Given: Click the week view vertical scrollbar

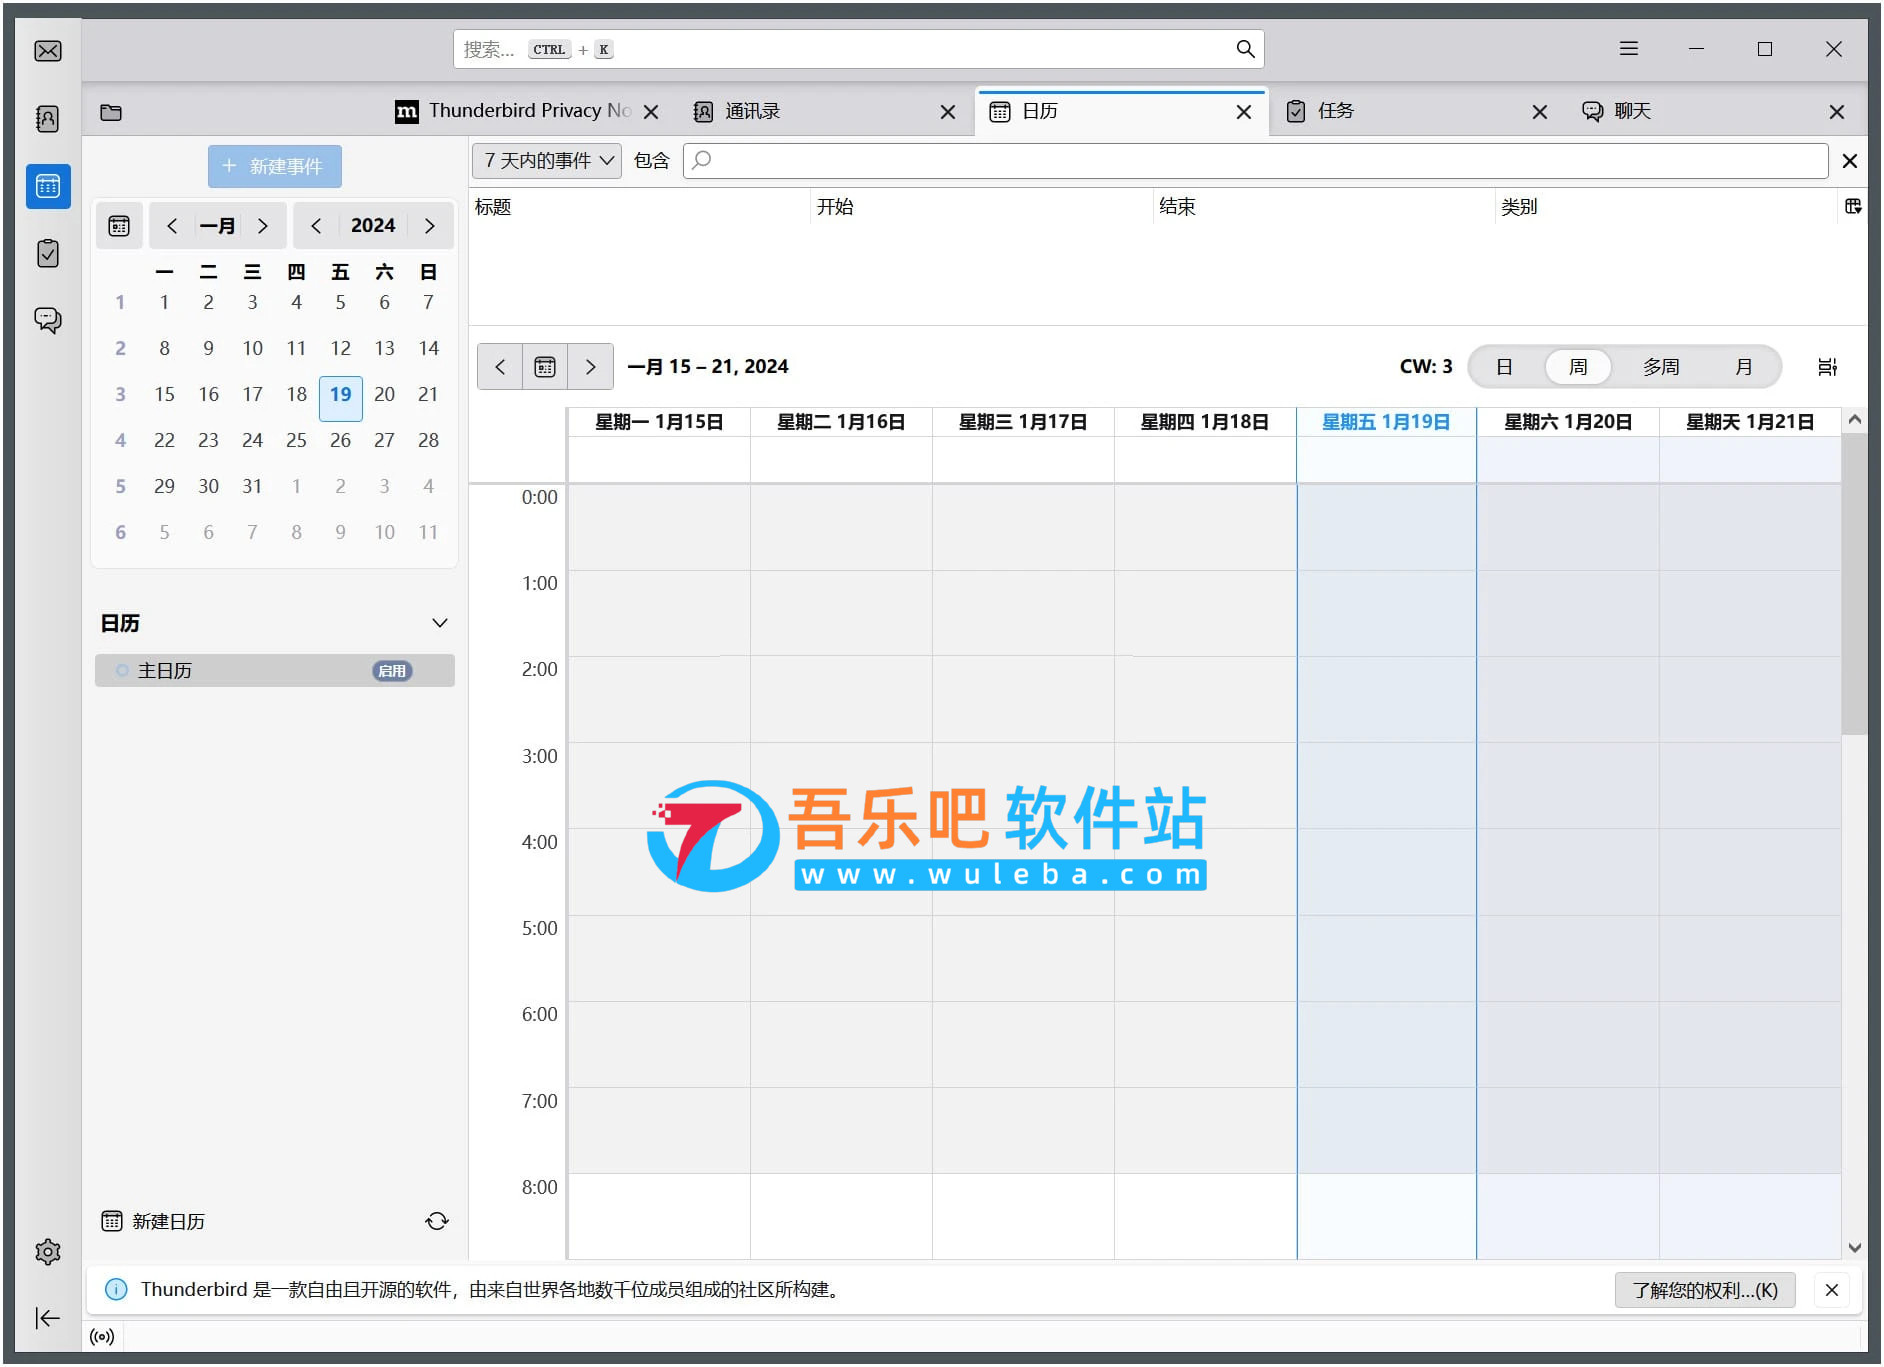Looking at the screenshot, I should pos(1854,600).
